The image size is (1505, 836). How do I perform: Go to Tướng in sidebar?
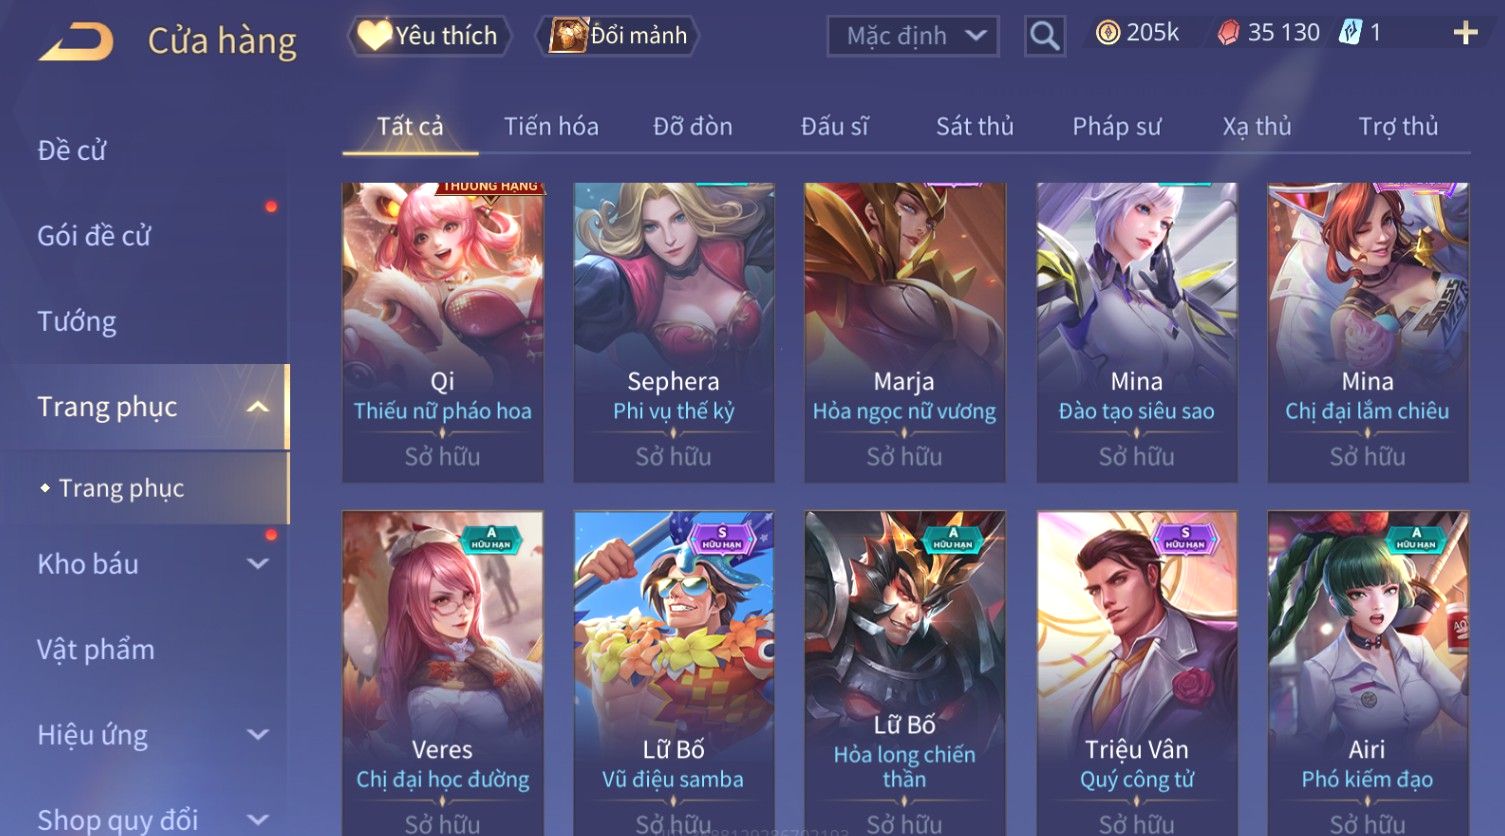(x=77, y=322)
